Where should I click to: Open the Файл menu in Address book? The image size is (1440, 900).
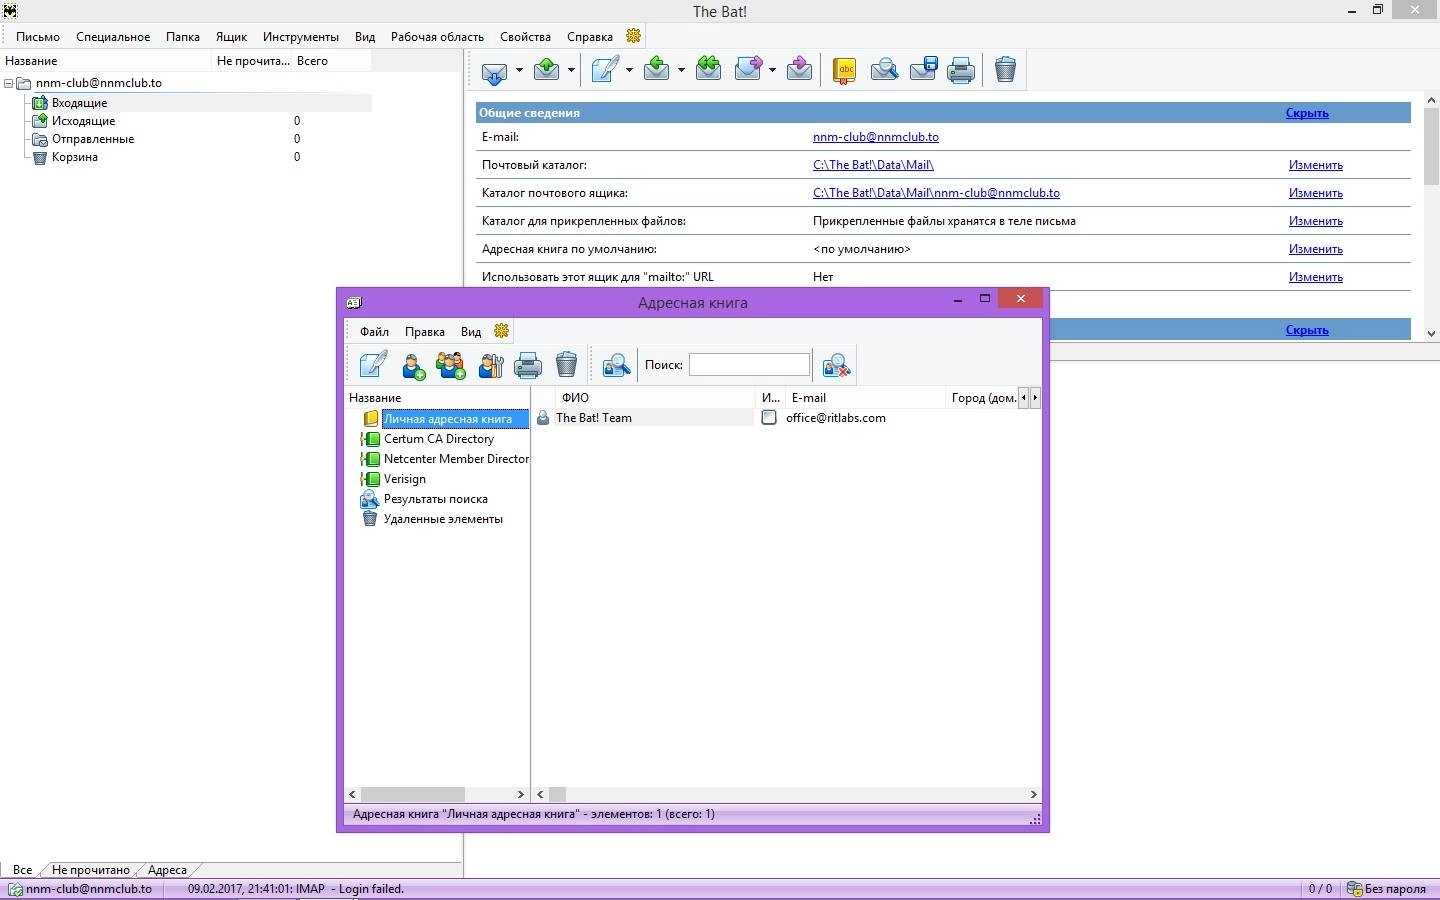click(x=375, y=332)
